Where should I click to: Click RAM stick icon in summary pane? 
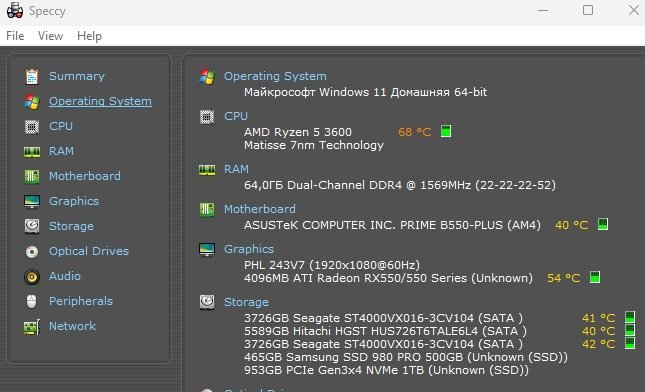[207, 169]
